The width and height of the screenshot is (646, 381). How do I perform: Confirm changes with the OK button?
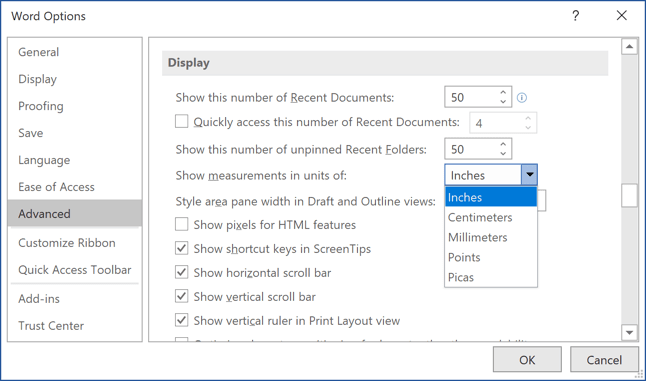point(527,360)
